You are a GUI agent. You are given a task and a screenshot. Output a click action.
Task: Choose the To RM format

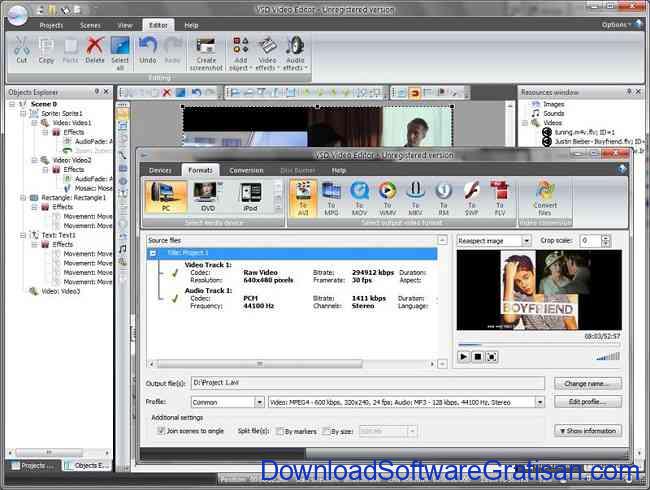[x=443, y=198]
